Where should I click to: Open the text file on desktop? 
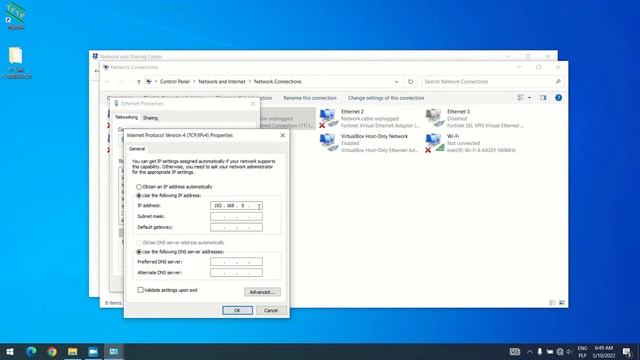pyautogui.click(x=16, y=62)
